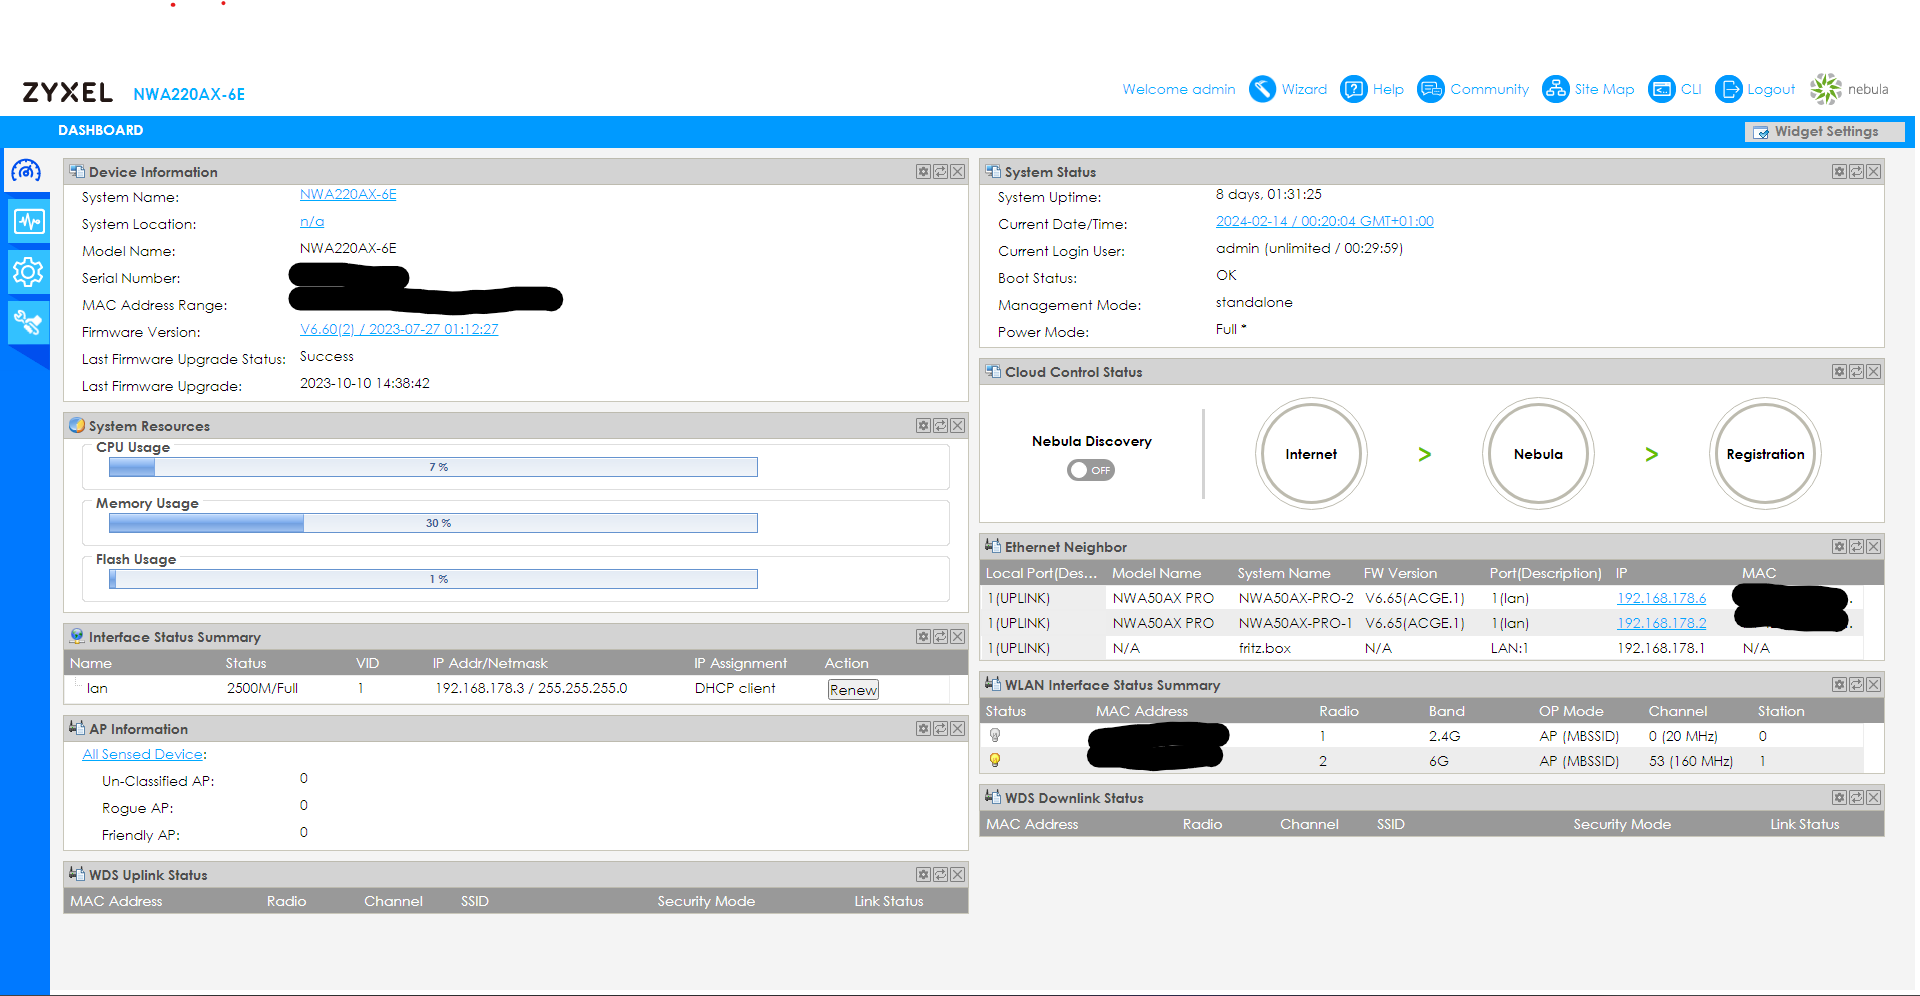This screenshot has width=1920, height=996.
Task: Refresh the Device Information widget
Action: tap(940, 172)
